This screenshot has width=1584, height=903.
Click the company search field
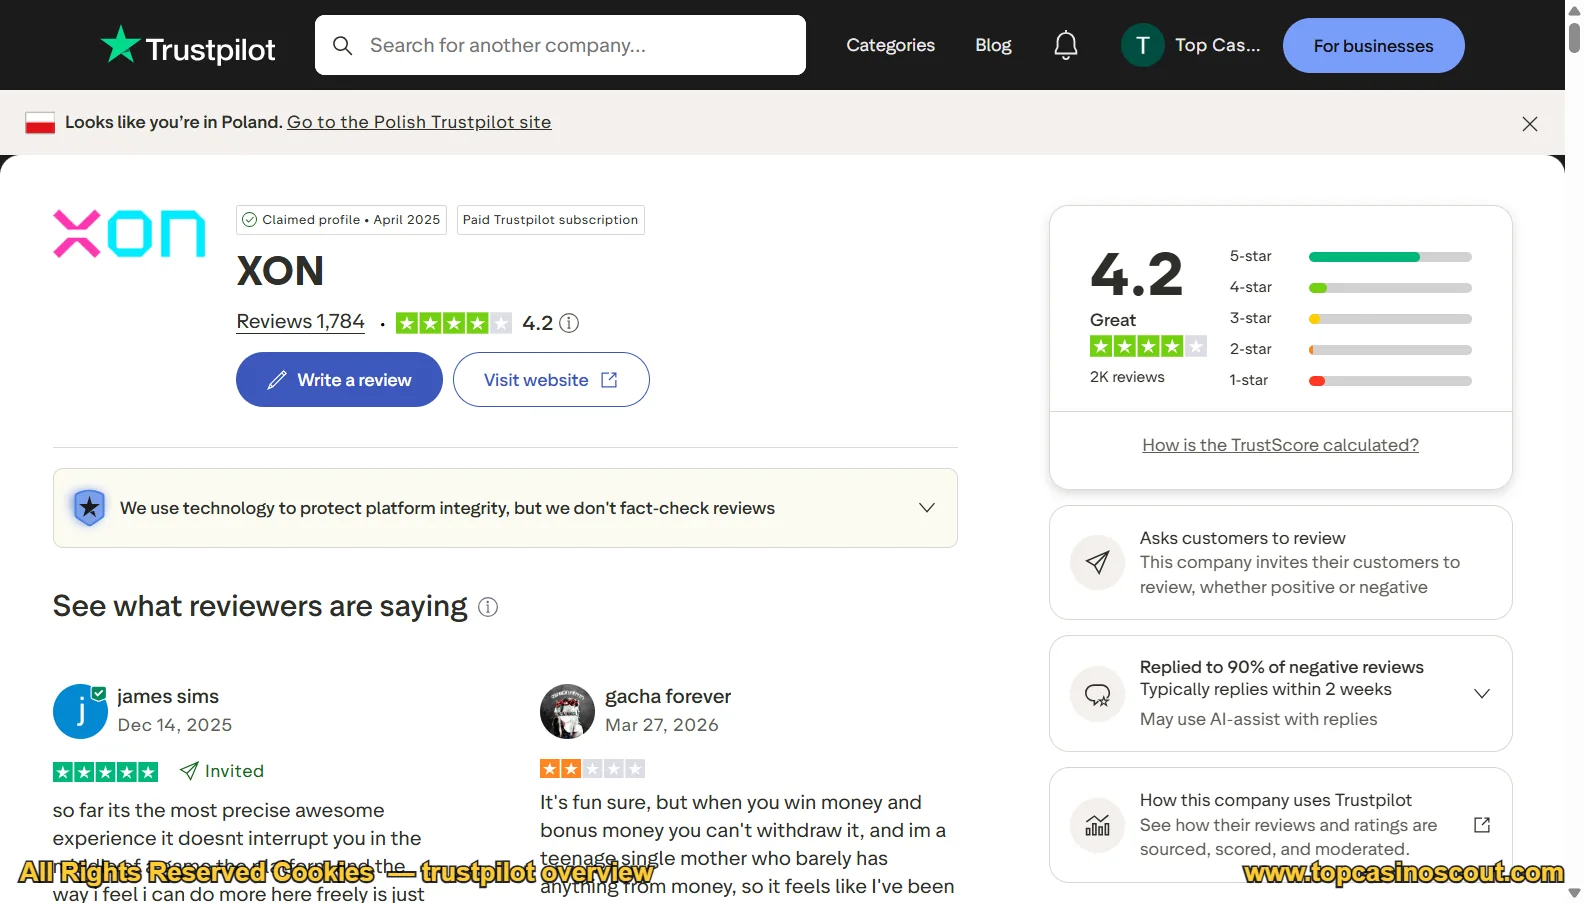[560, 45]
